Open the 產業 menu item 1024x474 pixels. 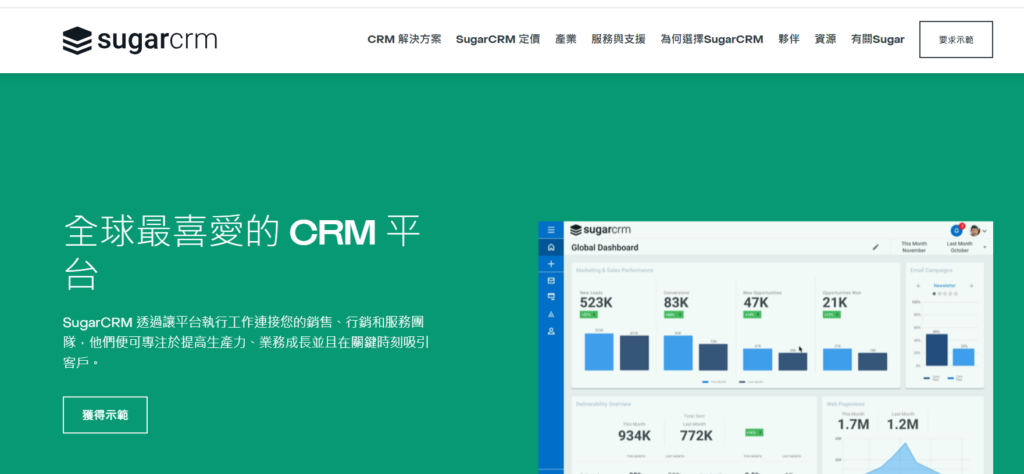point(566,39)
